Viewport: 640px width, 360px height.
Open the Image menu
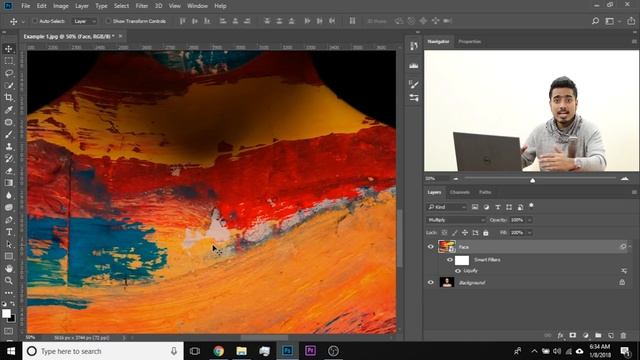(x=61, y=6)
